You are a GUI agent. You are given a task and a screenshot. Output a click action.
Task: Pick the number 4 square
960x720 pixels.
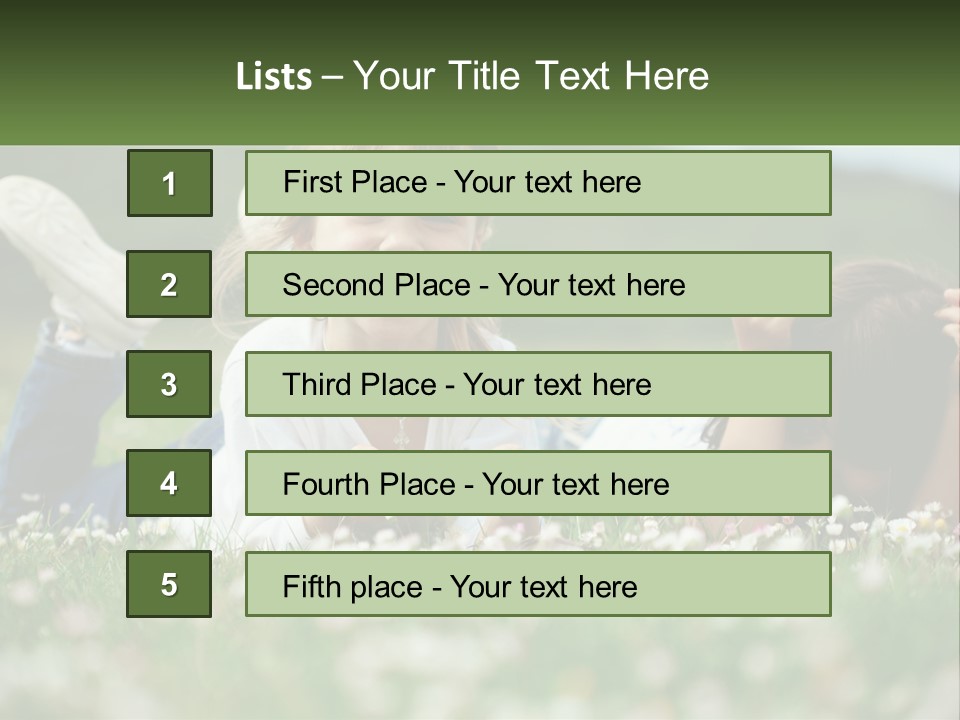tap(169, 484)
